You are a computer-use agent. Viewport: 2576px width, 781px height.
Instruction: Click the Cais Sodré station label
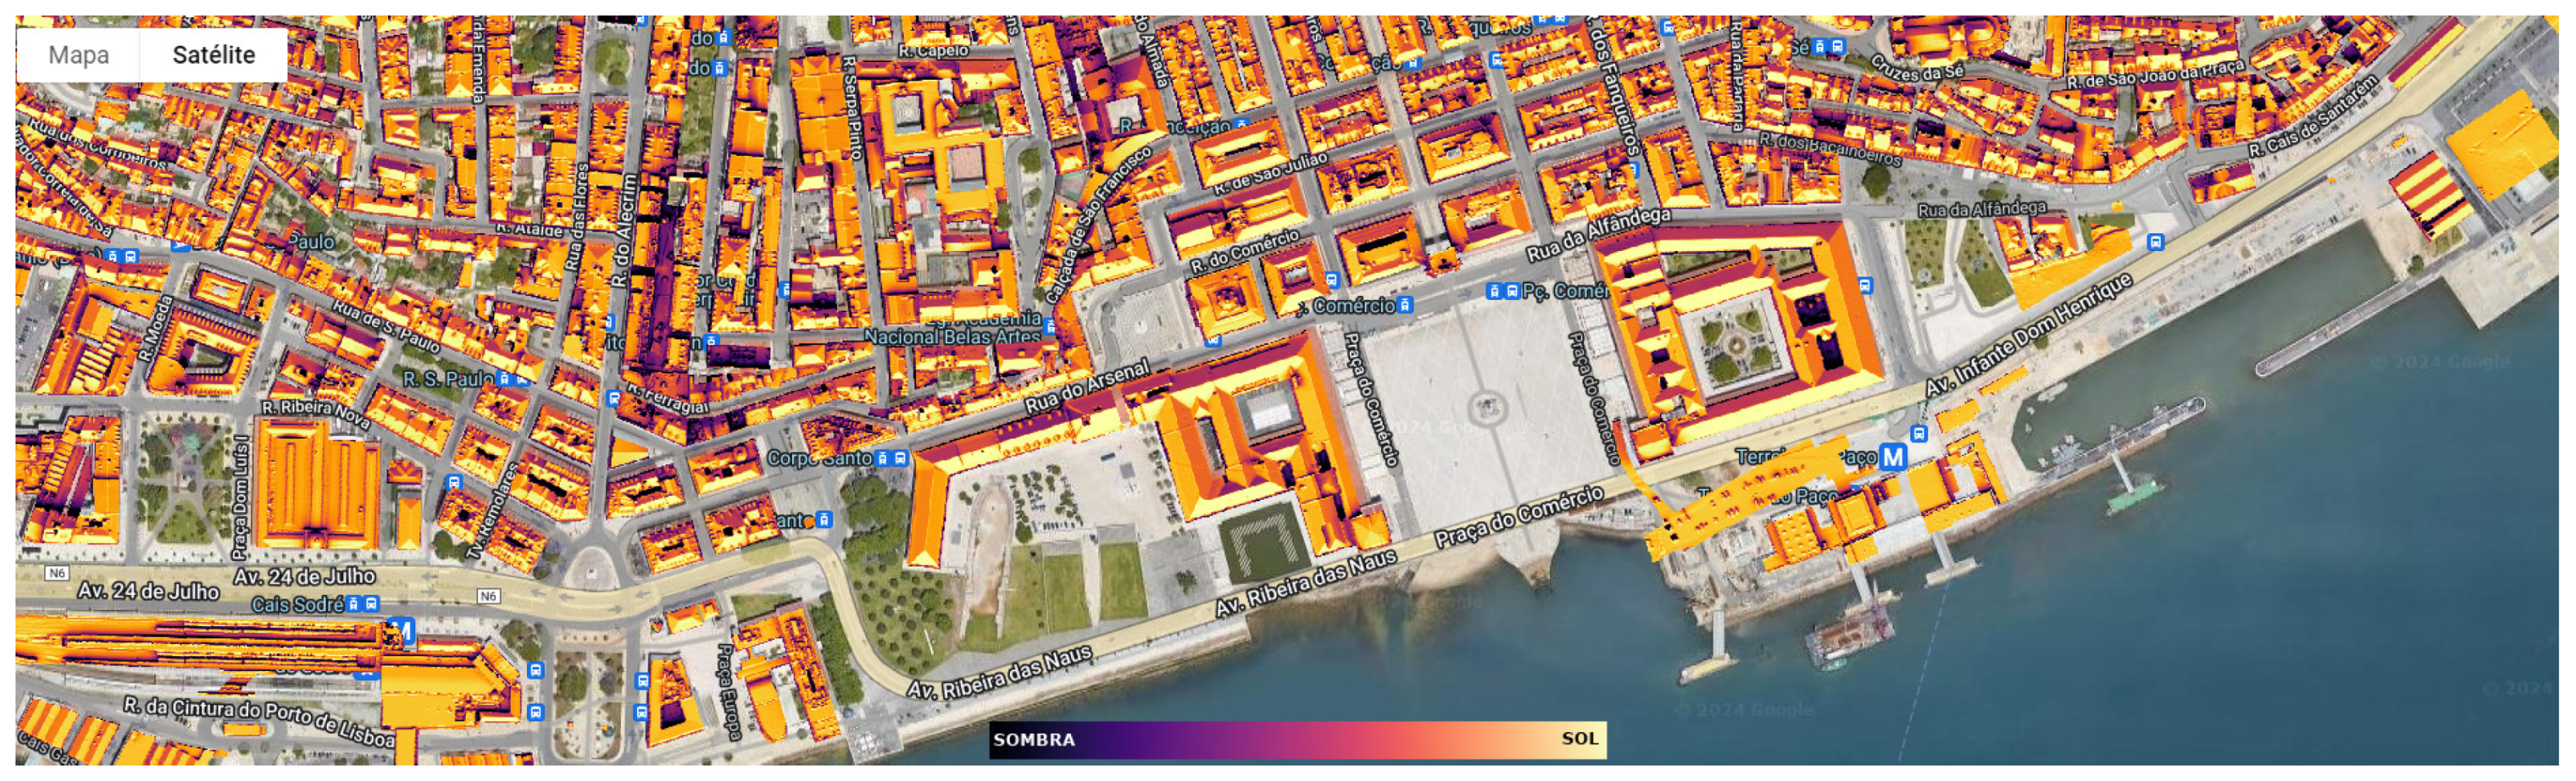[x=297, y=605]
